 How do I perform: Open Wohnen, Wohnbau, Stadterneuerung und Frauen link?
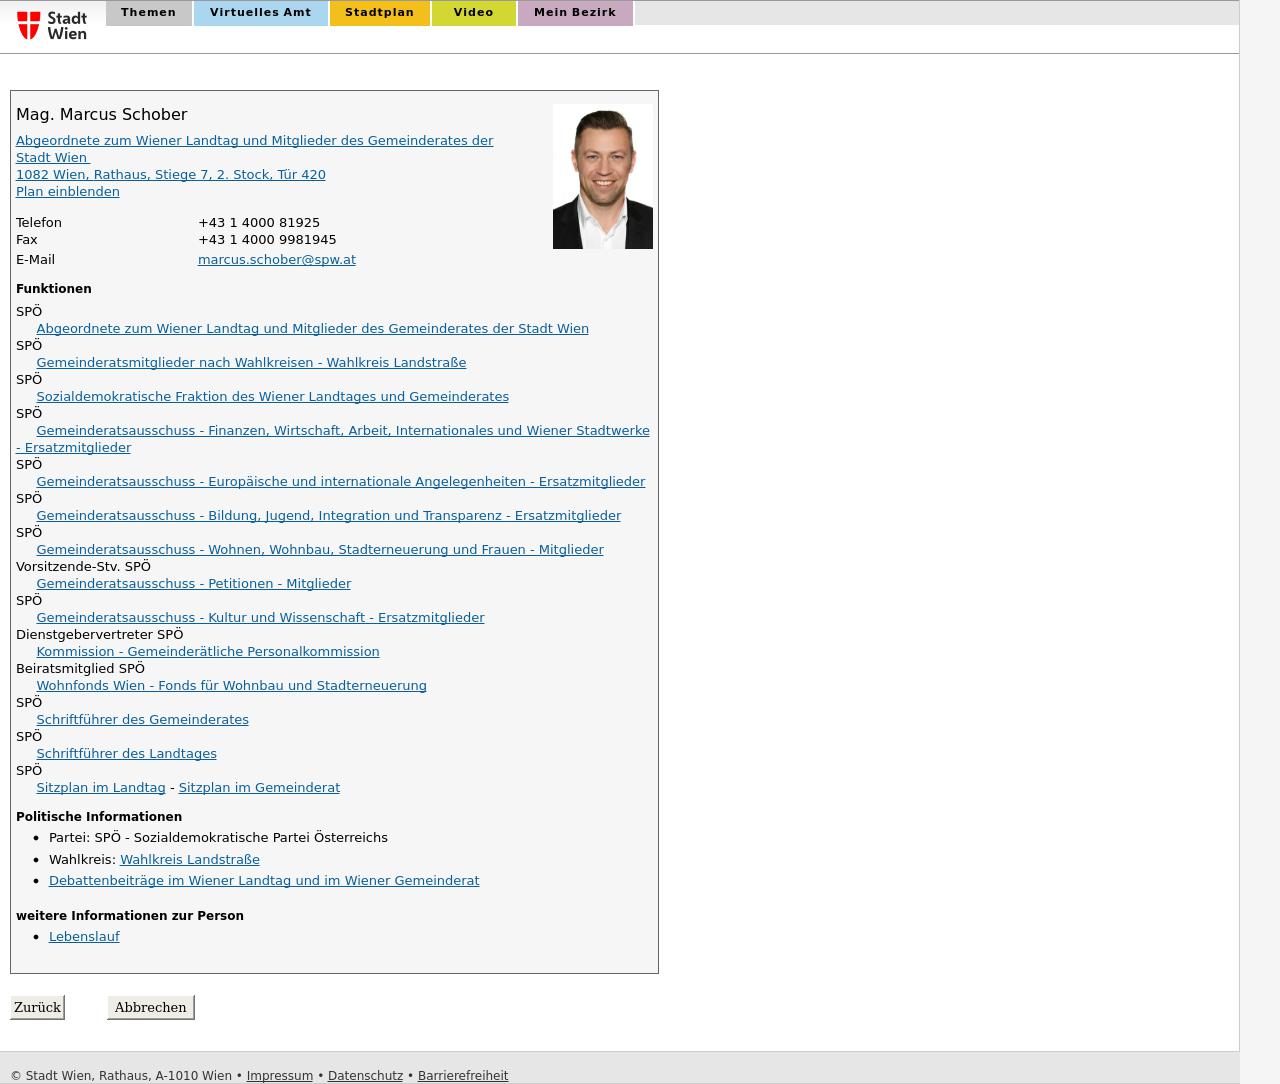(320, 549)
